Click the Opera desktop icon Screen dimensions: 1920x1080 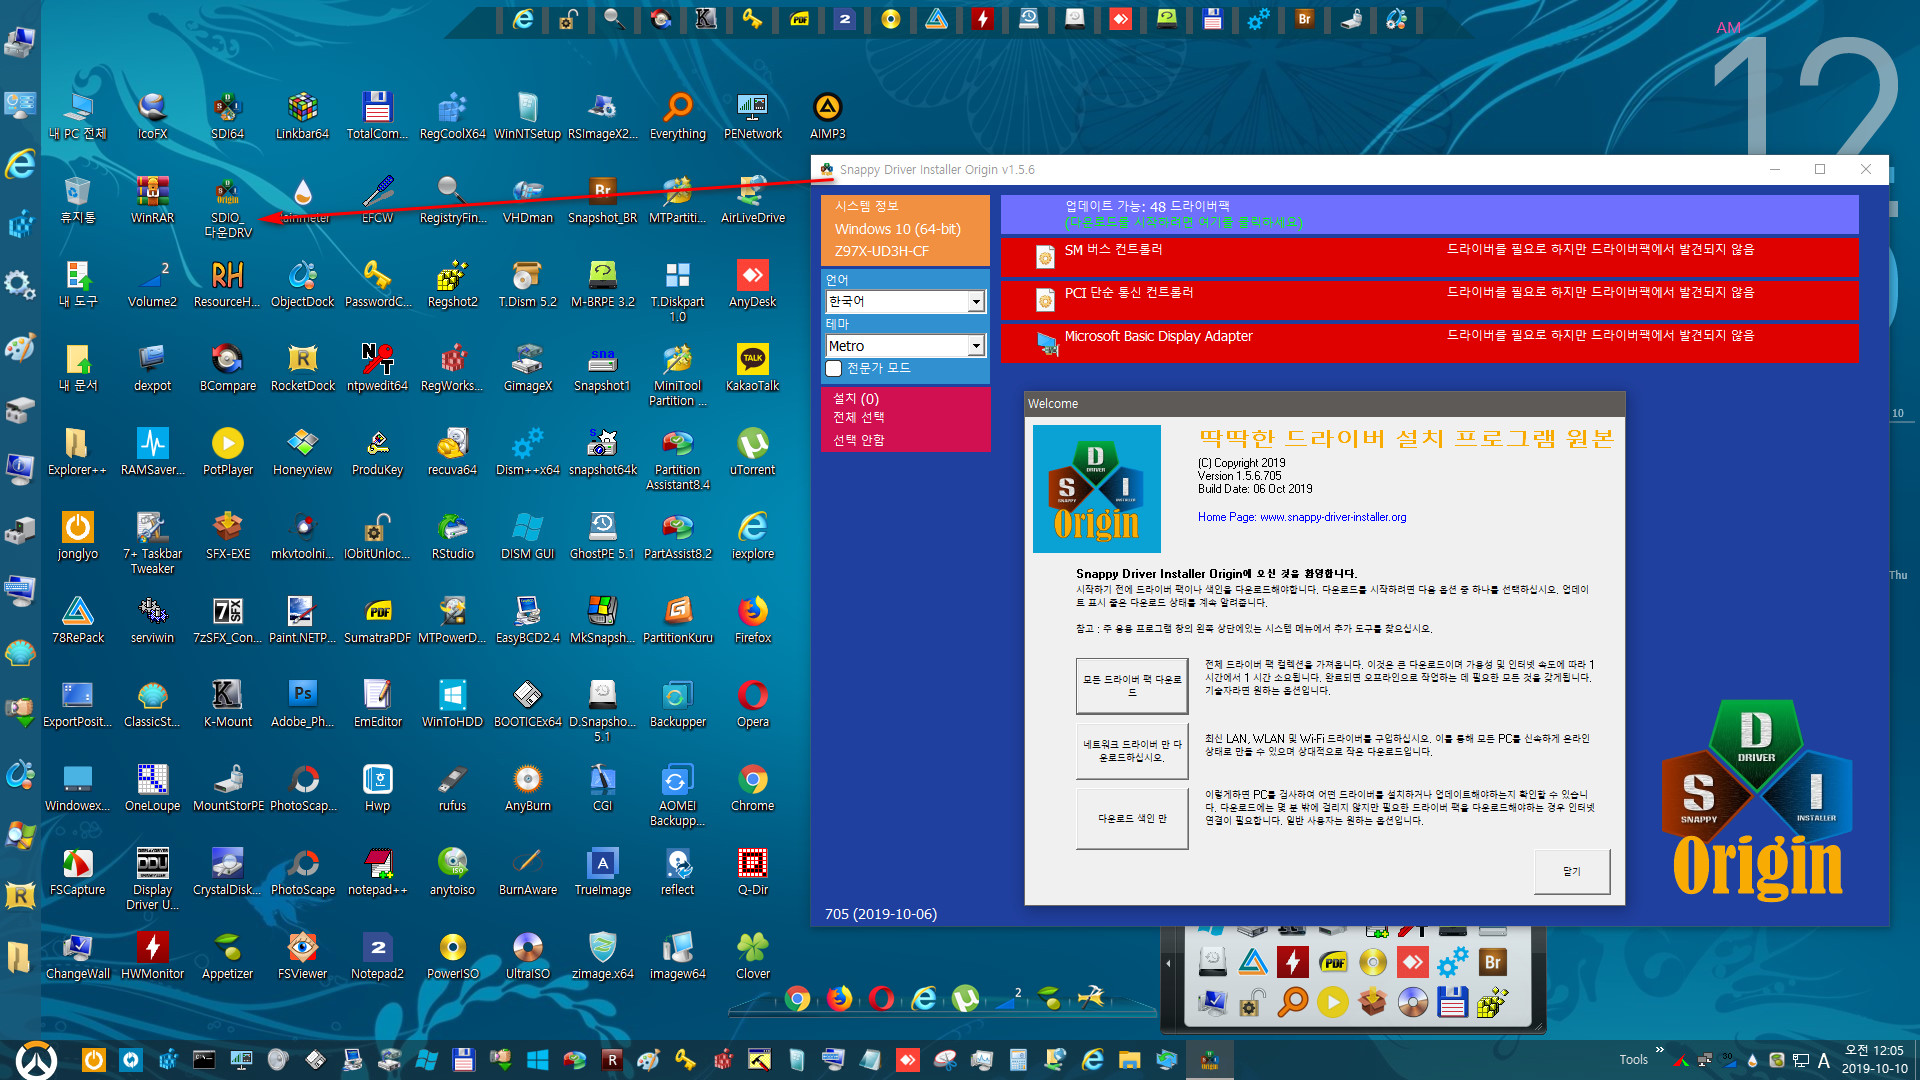click(x=752, y=704)
